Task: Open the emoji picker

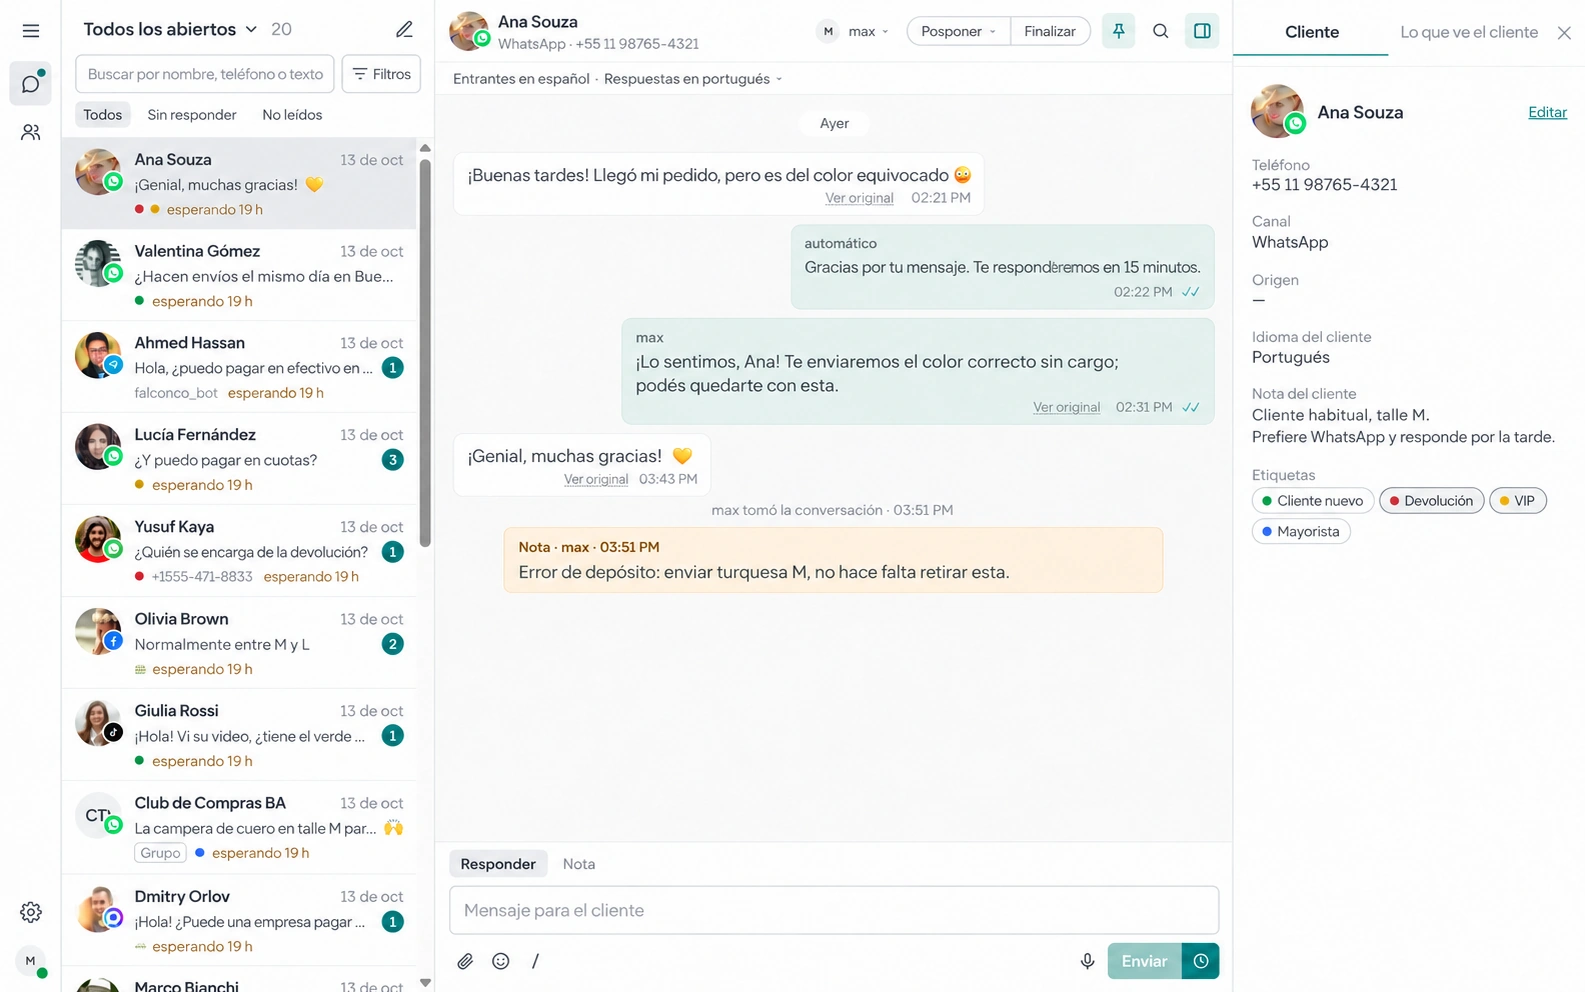Action: [501, 961]
